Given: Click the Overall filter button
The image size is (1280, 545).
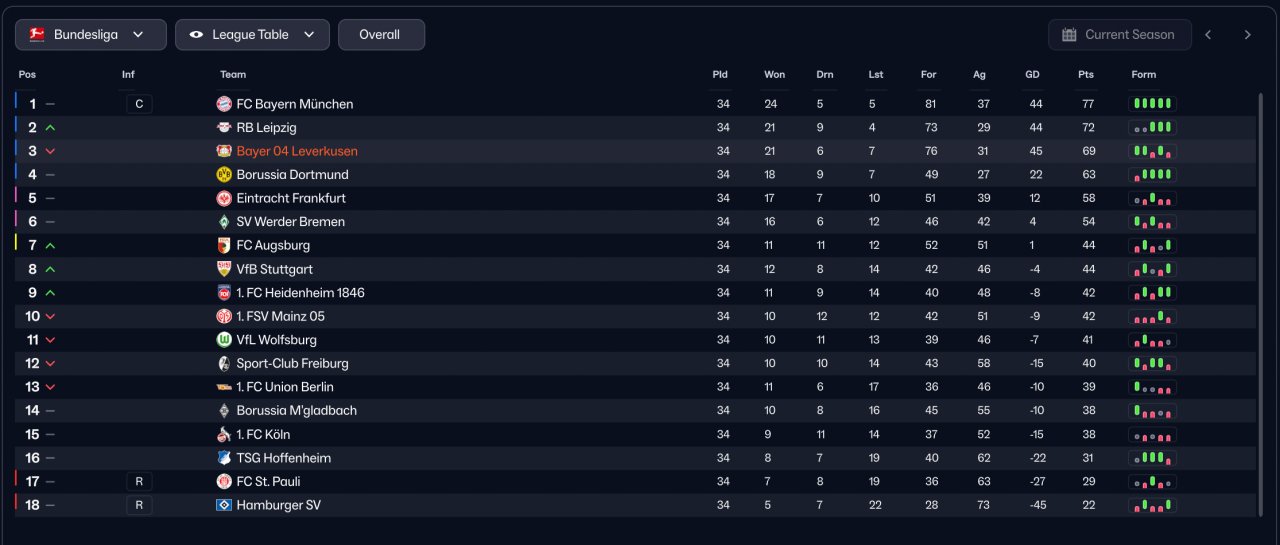Looking at the screenshot, I should [x=381, y=35].
